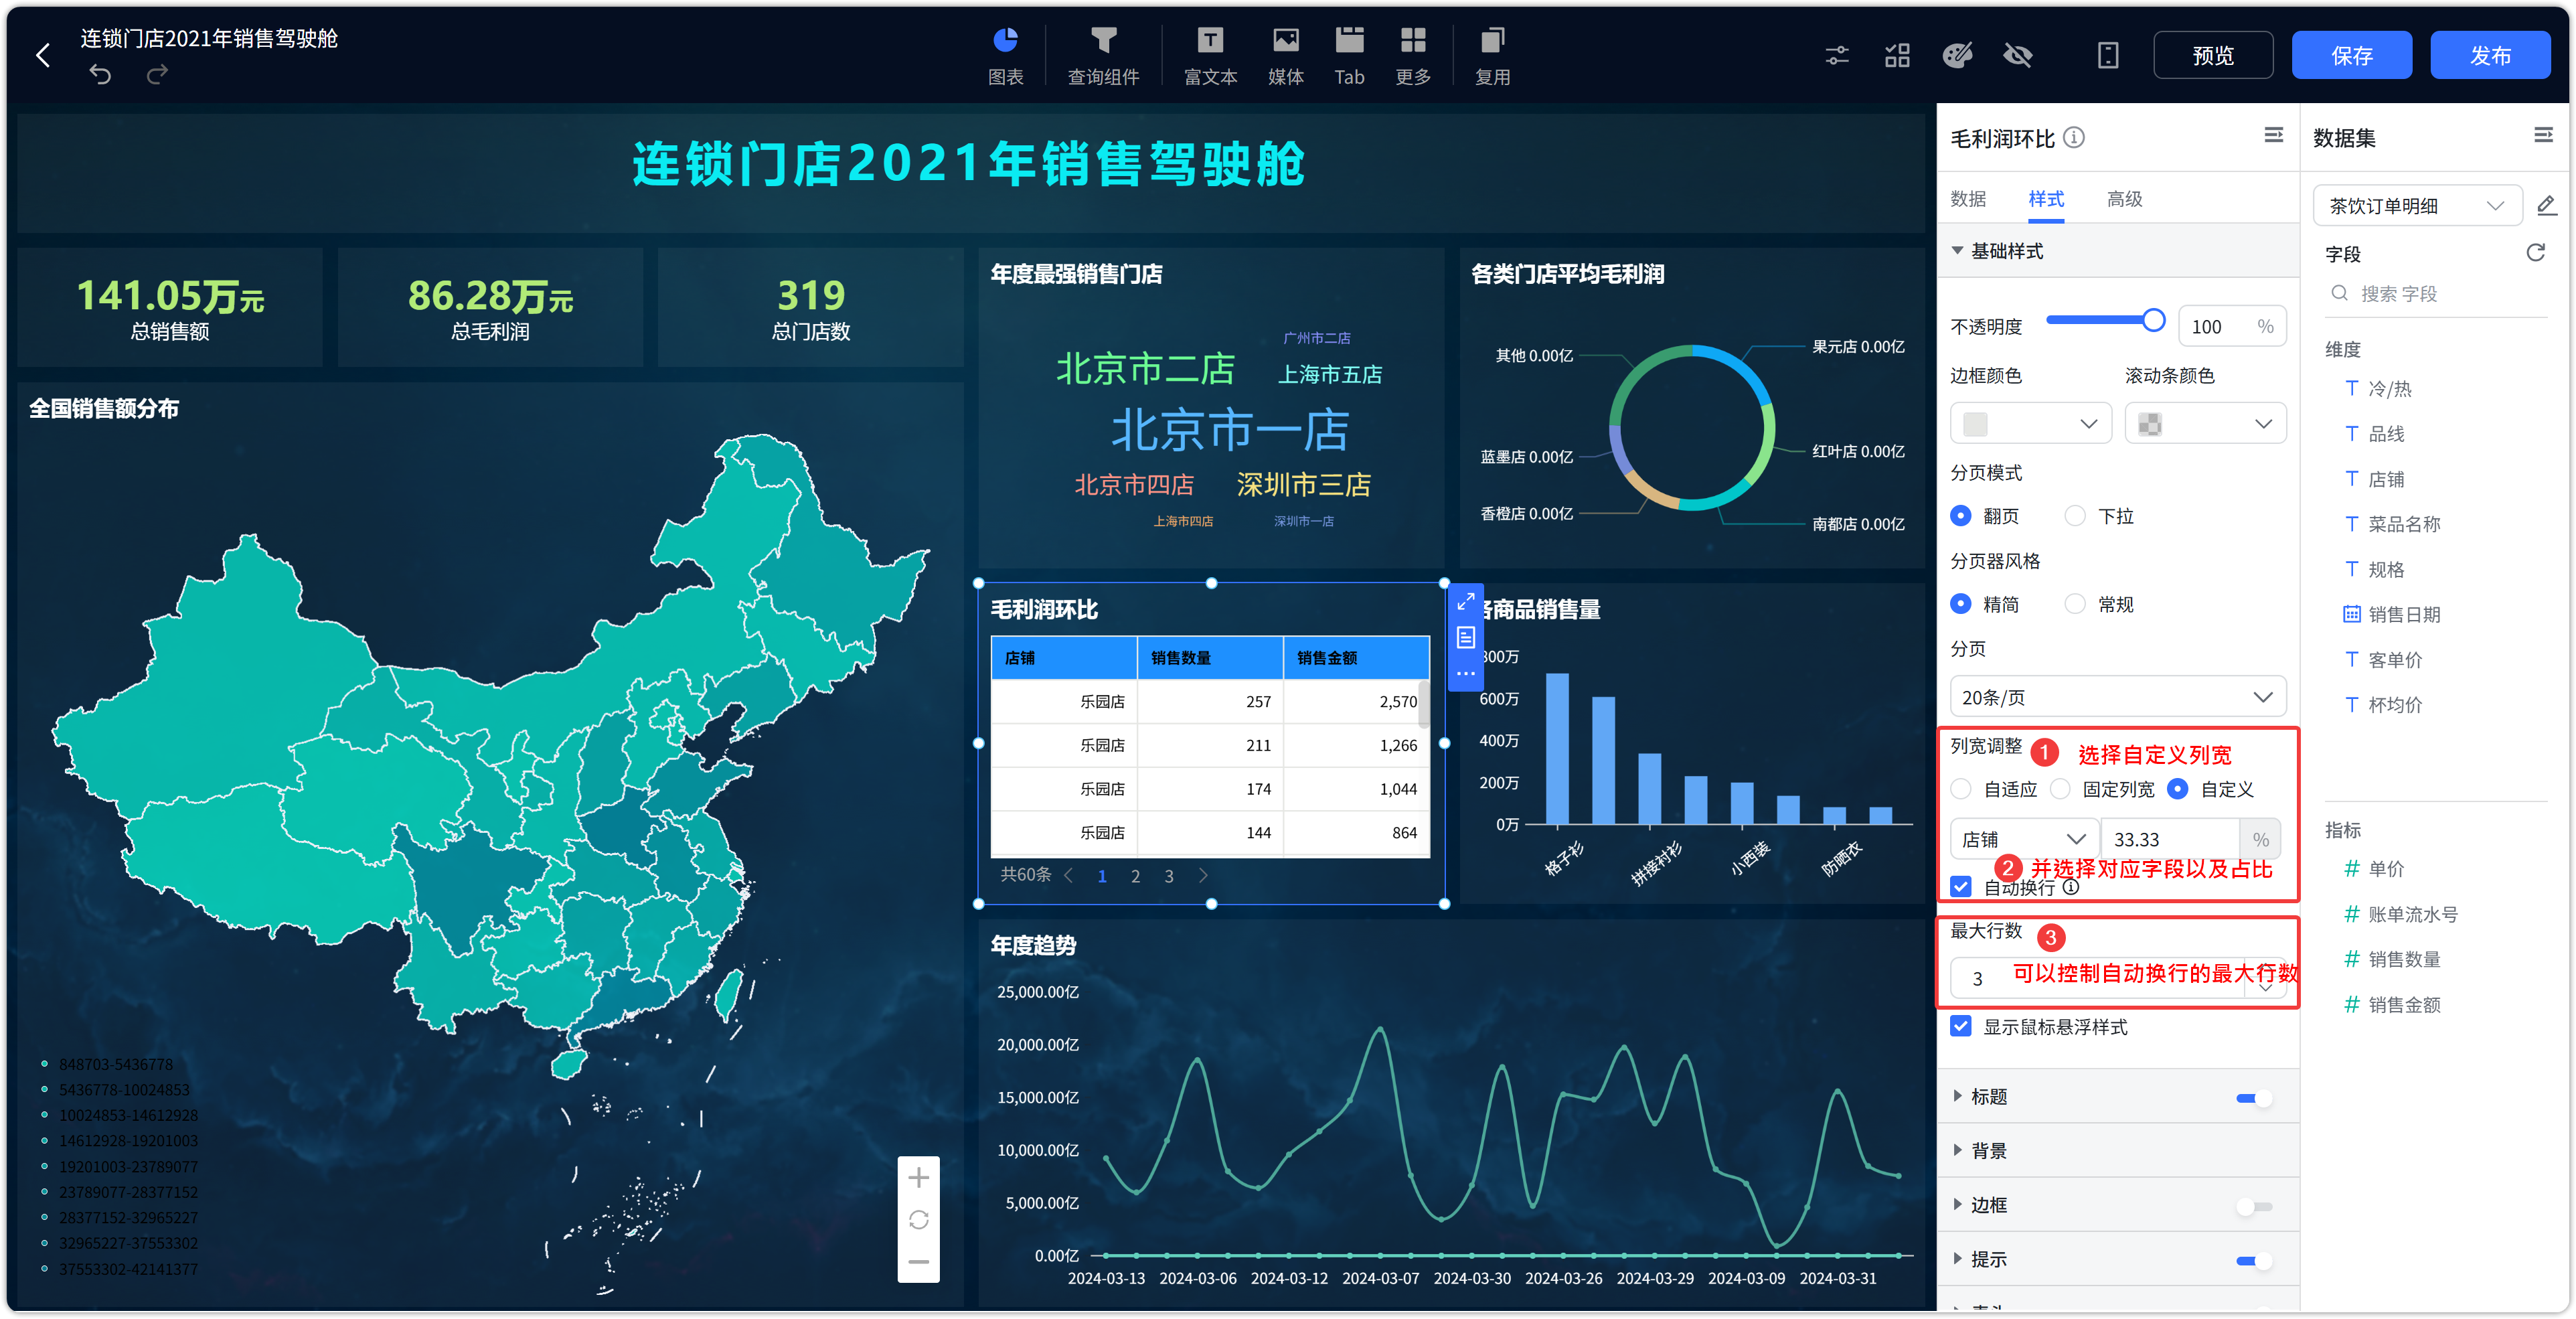
Task: Refresh the 字段 field list
Action: click(x=2535, y=252)
